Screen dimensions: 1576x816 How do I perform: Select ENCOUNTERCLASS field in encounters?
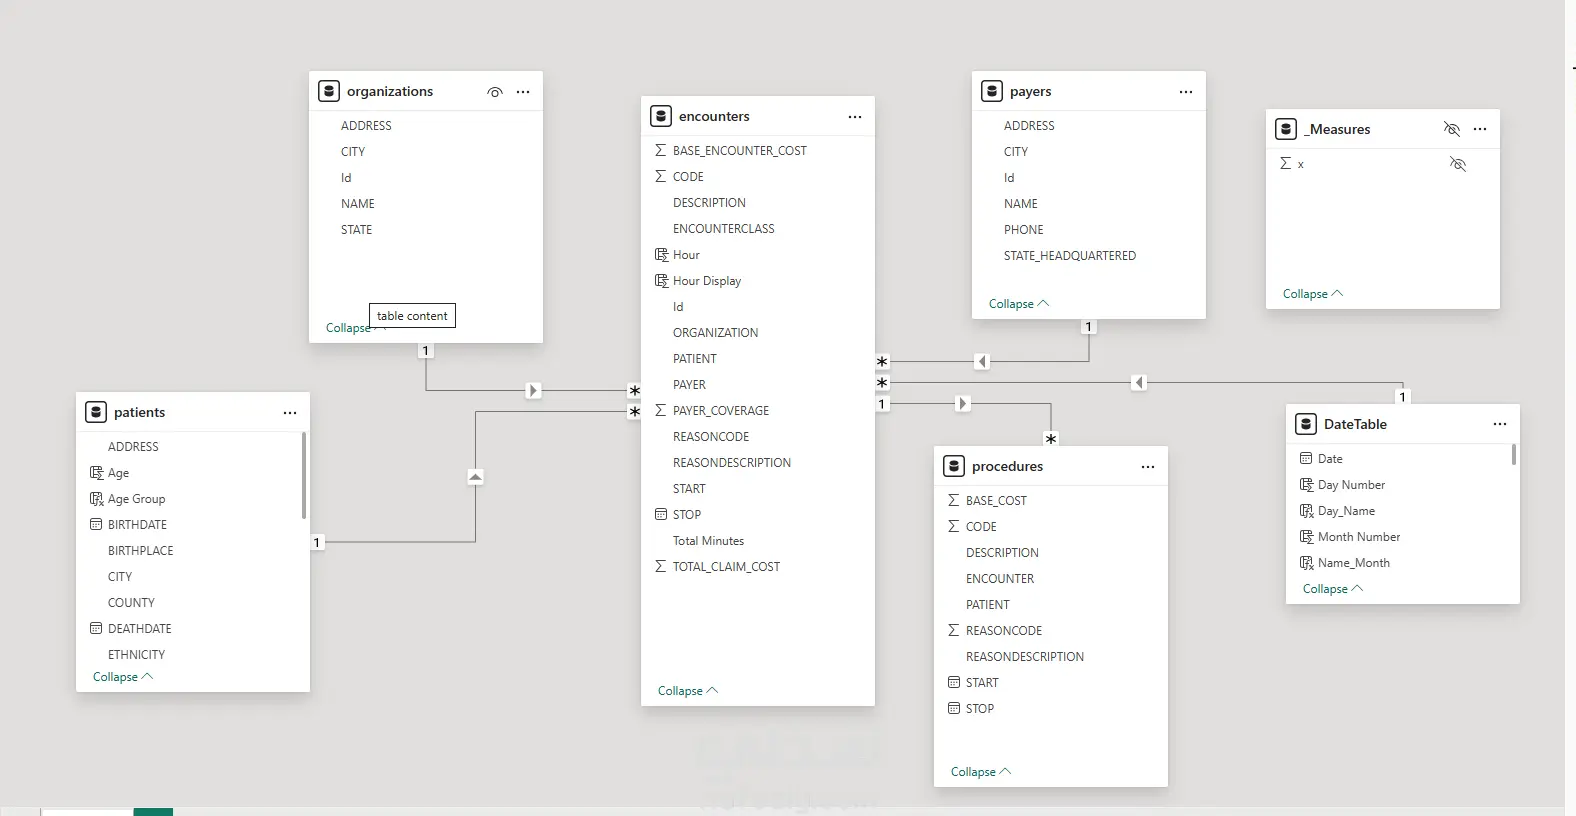pos(724,229)
